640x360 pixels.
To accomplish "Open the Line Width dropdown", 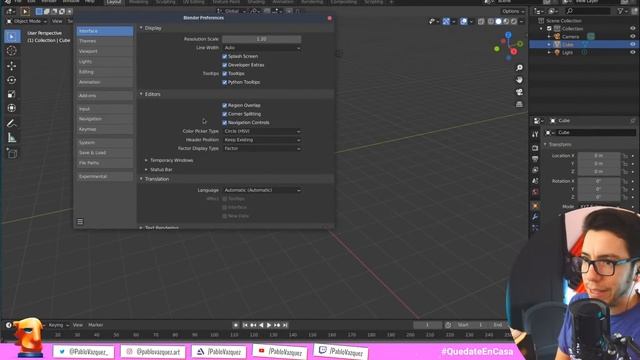I will tap(262, 48).
